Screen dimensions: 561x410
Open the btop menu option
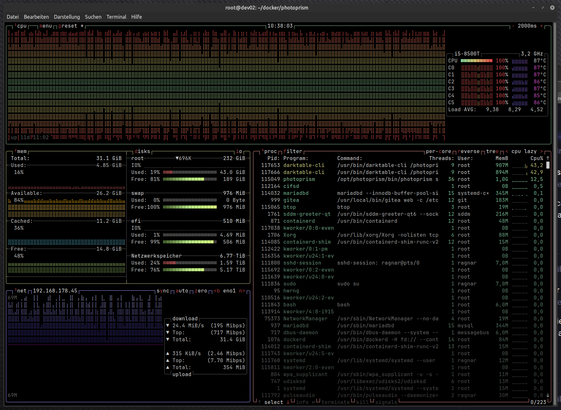tap(46, 26)
